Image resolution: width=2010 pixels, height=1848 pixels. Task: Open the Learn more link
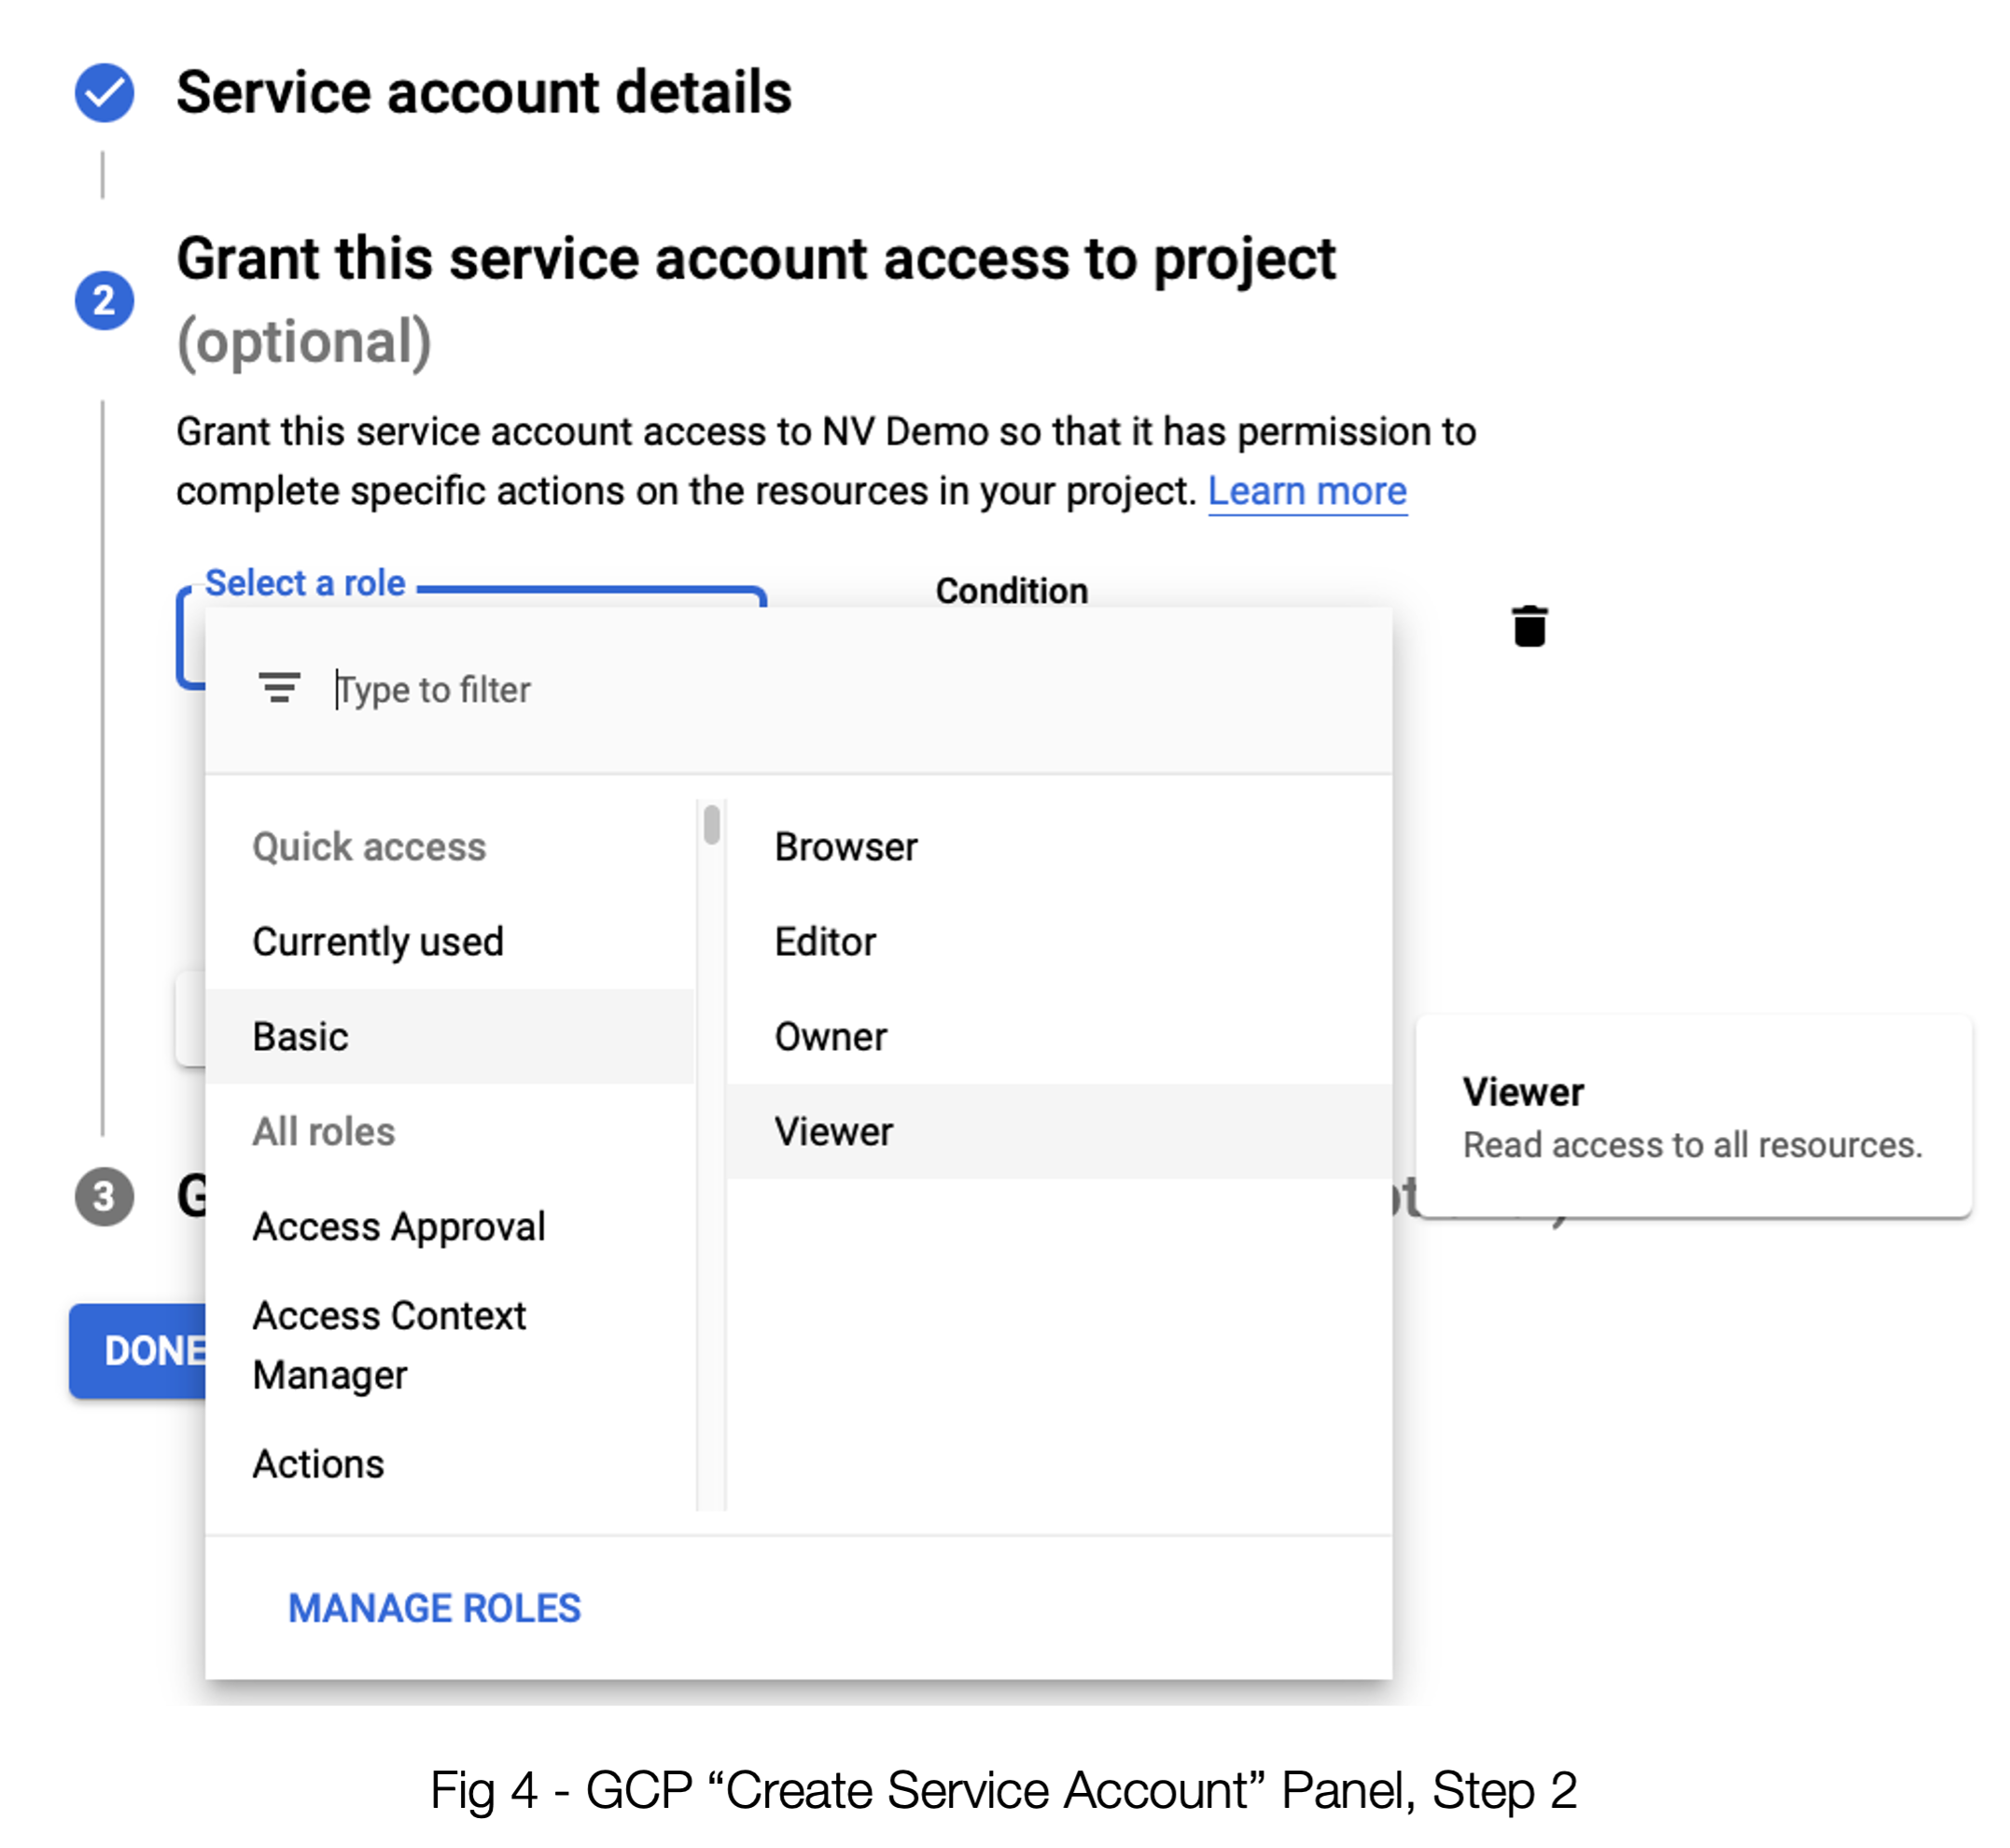coord(1307,491)
